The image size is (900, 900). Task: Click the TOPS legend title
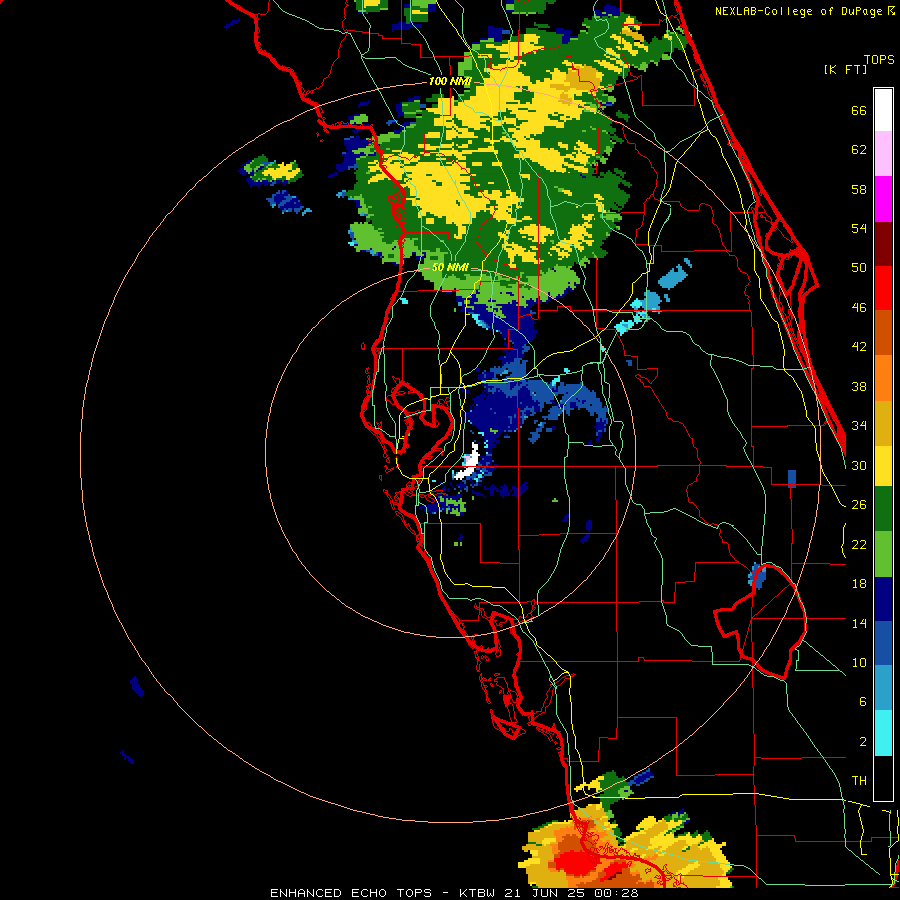[879, 59]
